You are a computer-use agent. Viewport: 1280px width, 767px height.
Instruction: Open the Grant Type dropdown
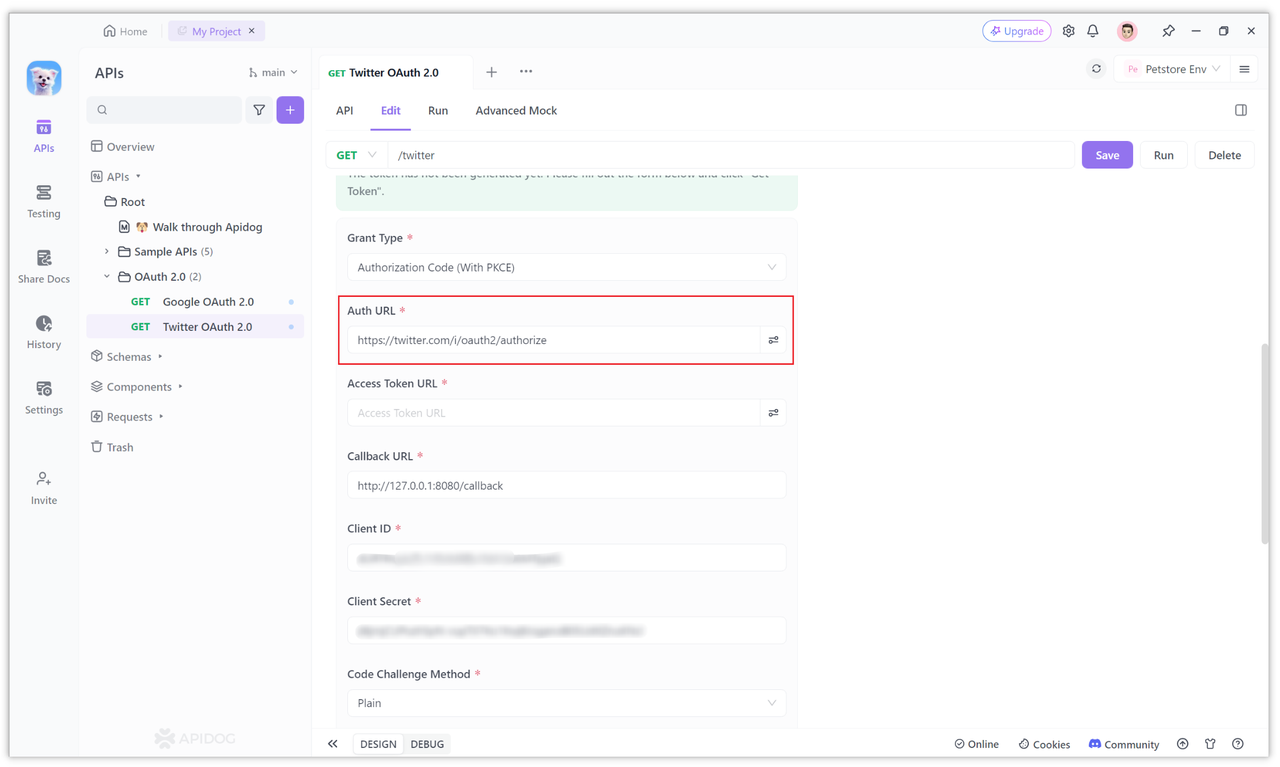[566, 267]
